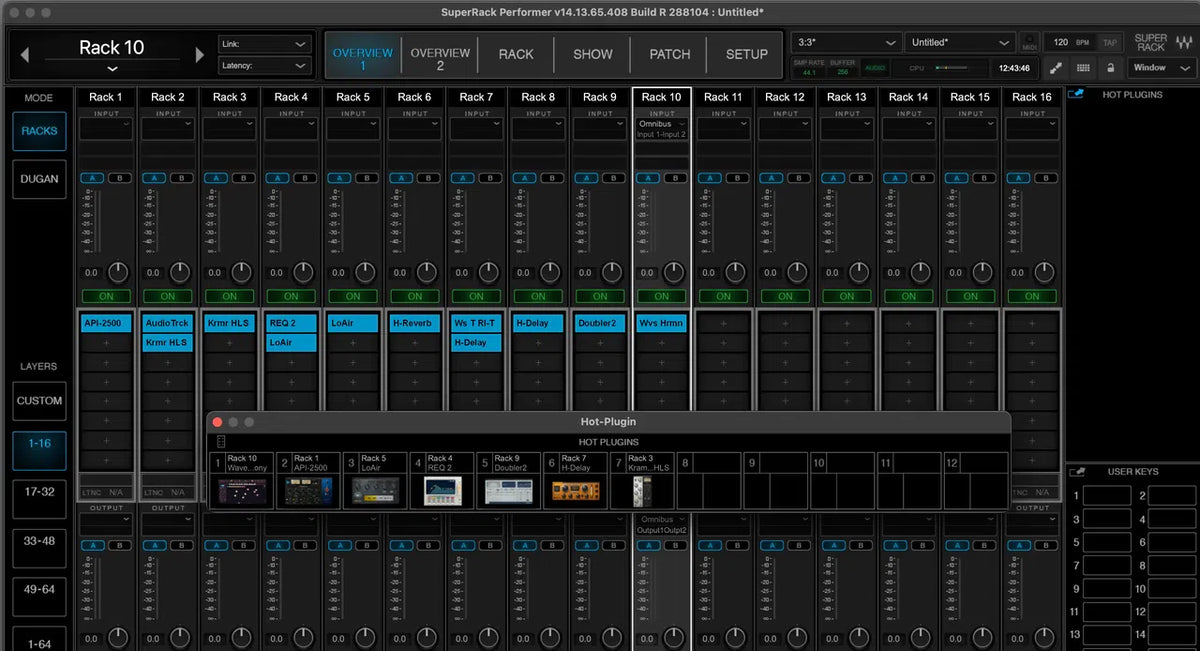Expand the Untitled session dropdown

click(x=958, y=42)
